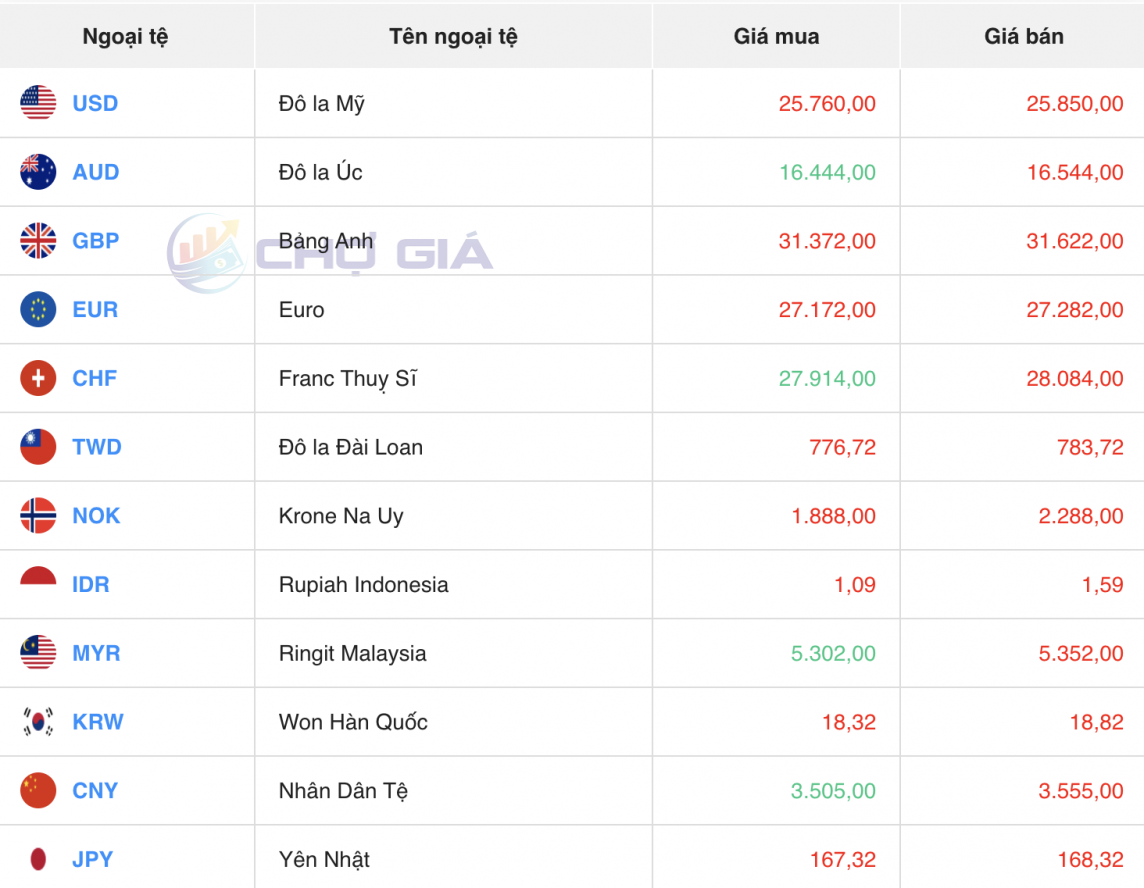Click the Australian flag icon
This screenshot has width=1144, height=888.
point(38,172)
